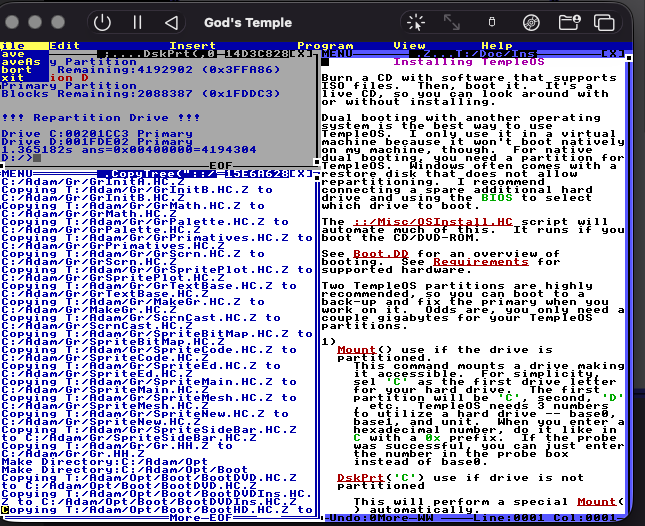Screen dimensions: 645x526
Task: Open the Boot.DD link
Action: [381, 254]
